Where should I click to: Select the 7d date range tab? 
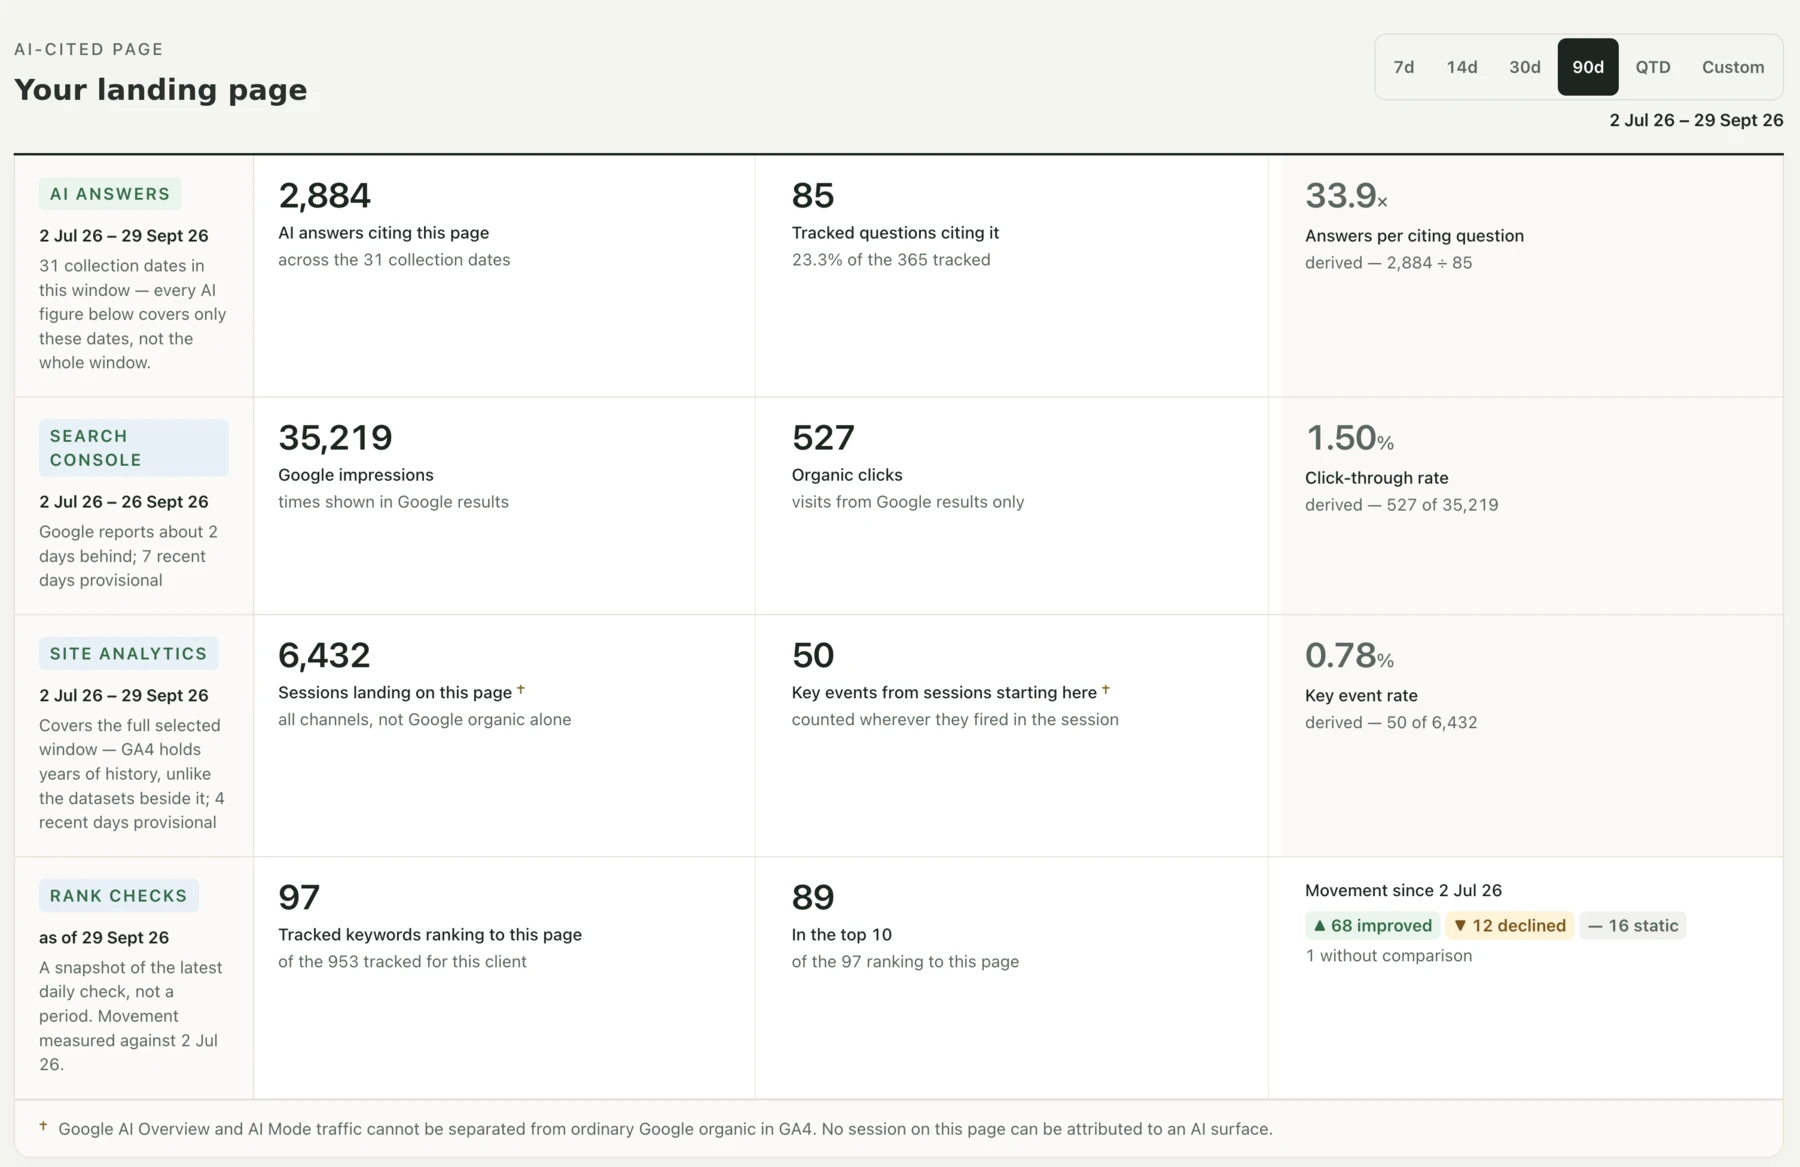coord(1403,67)
